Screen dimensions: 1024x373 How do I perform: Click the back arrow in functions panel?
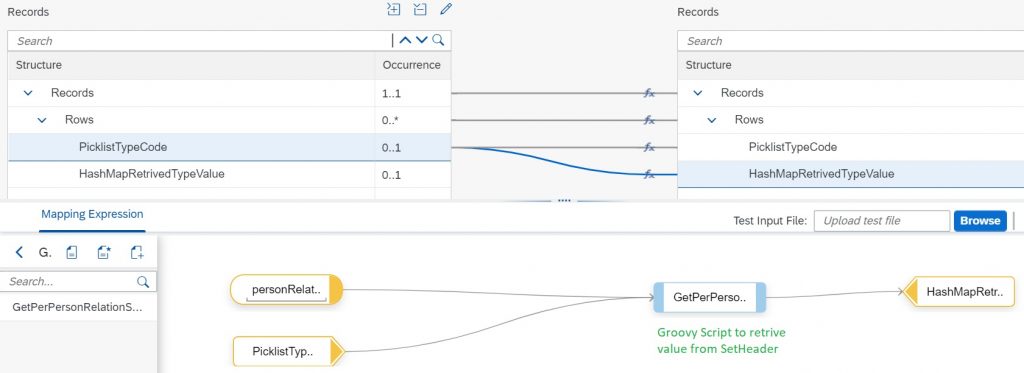pyautogui.click(x=19, y=252)
